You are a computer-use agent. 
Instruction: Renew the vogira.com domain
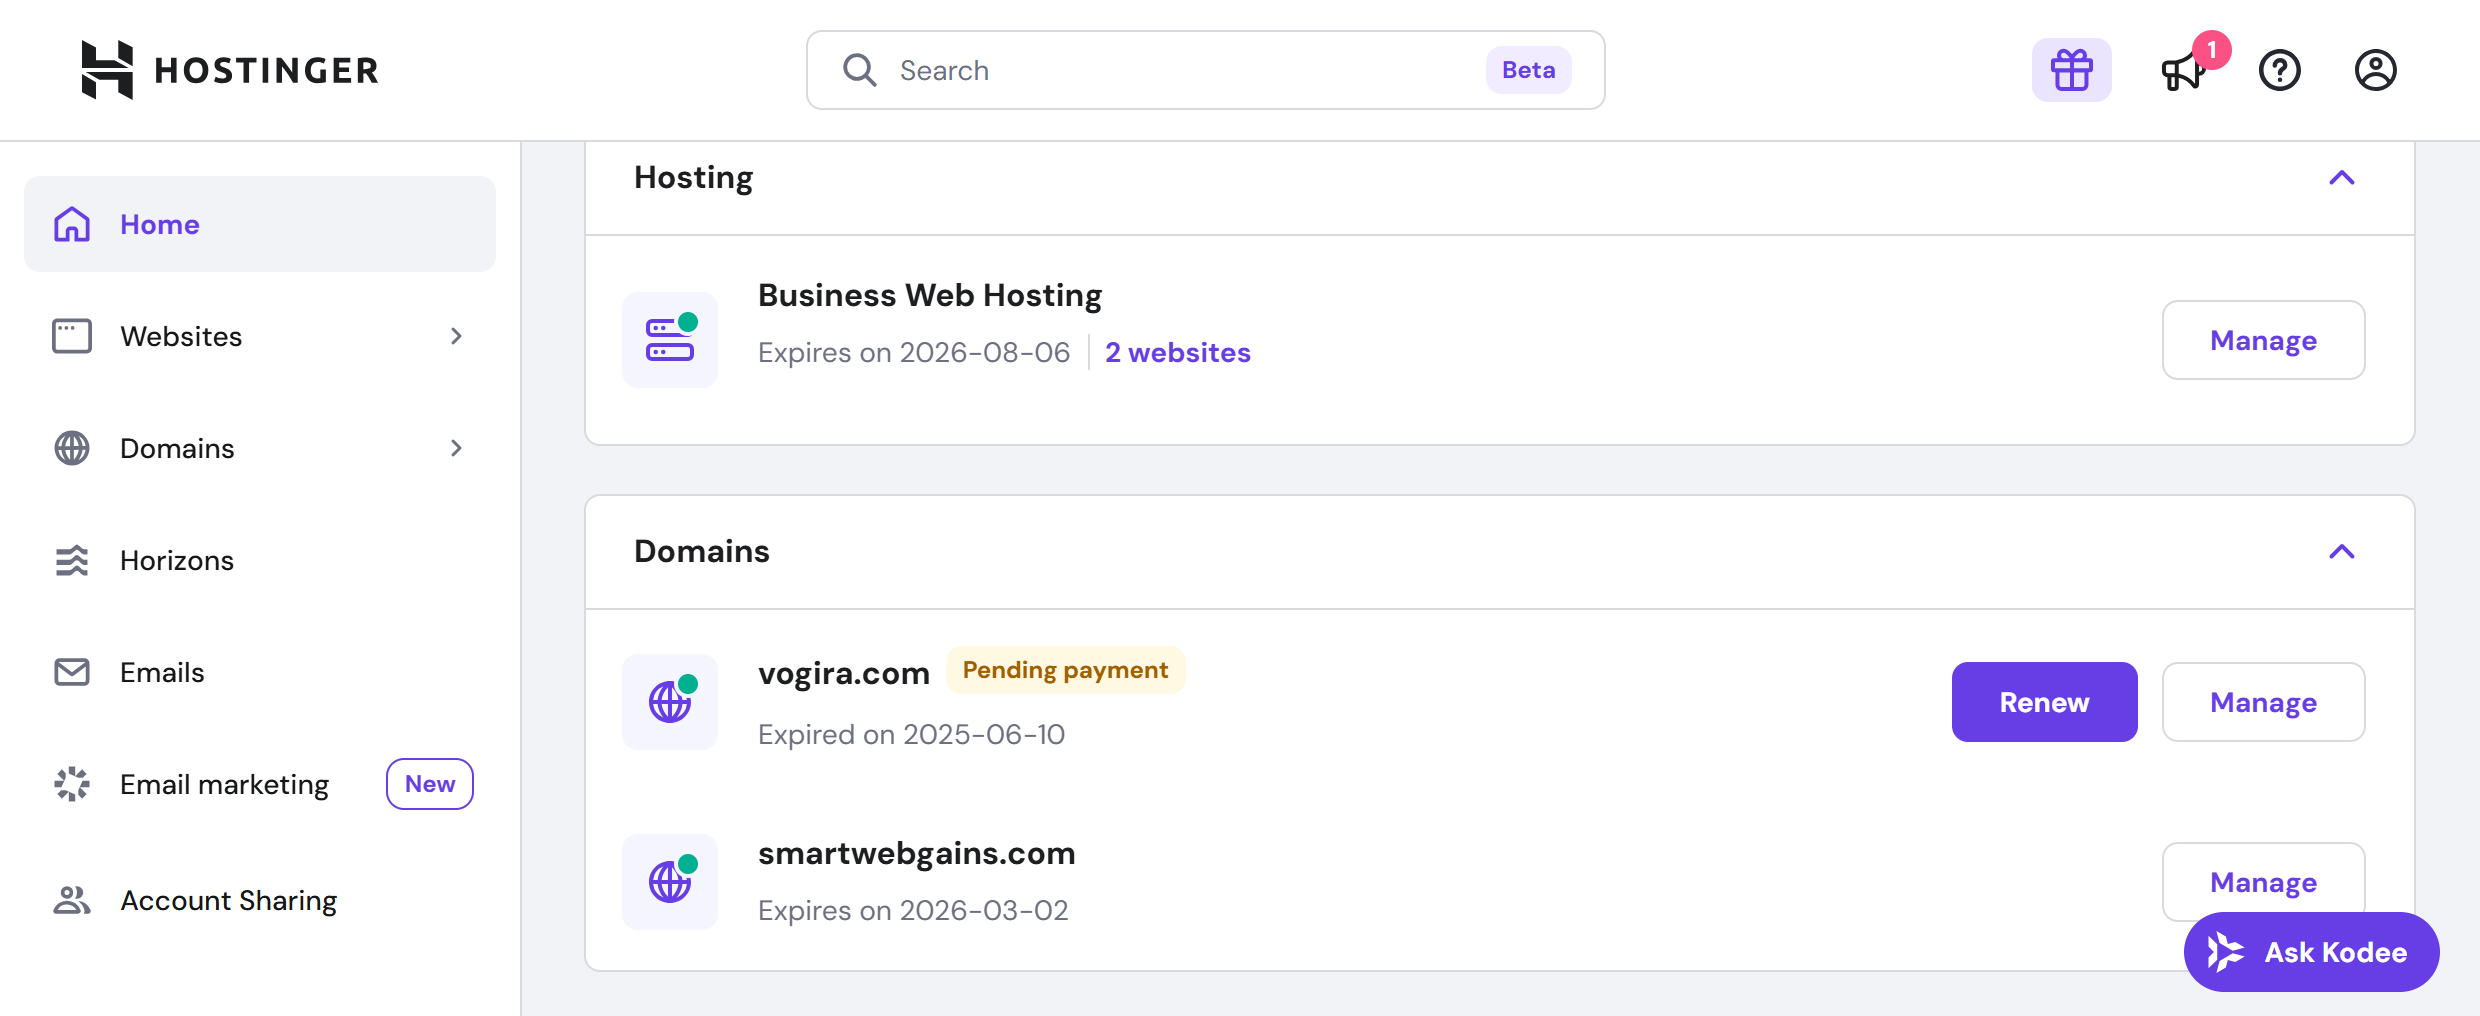[2043, 701]
